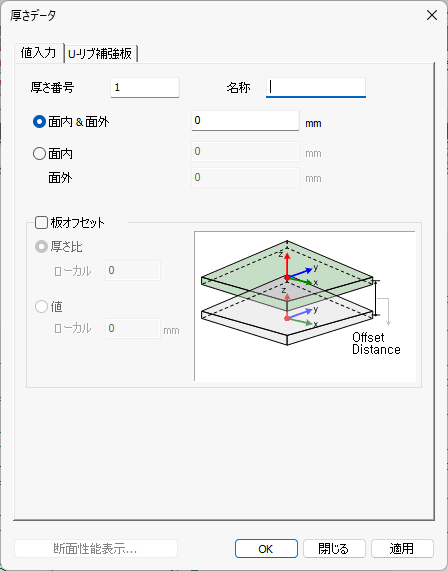Click the 面内 & 面外 thickness mm field
The height and width of the screenshot is (571, 448).
tap(245, 121)
